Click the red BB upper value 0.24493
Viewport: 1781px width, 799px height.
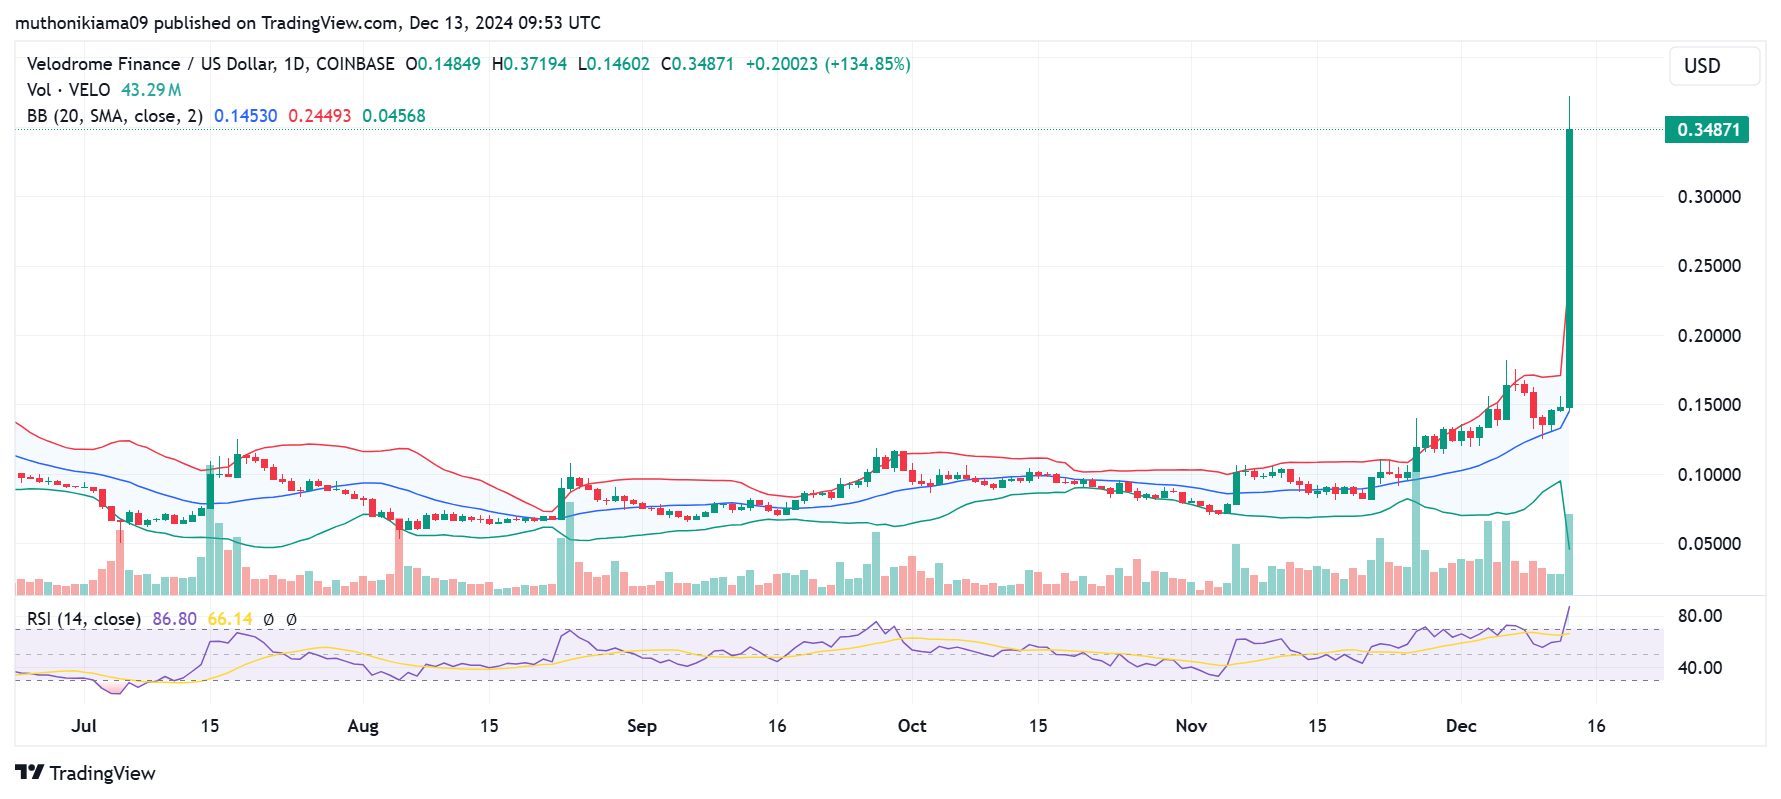[x=319, y=116]
